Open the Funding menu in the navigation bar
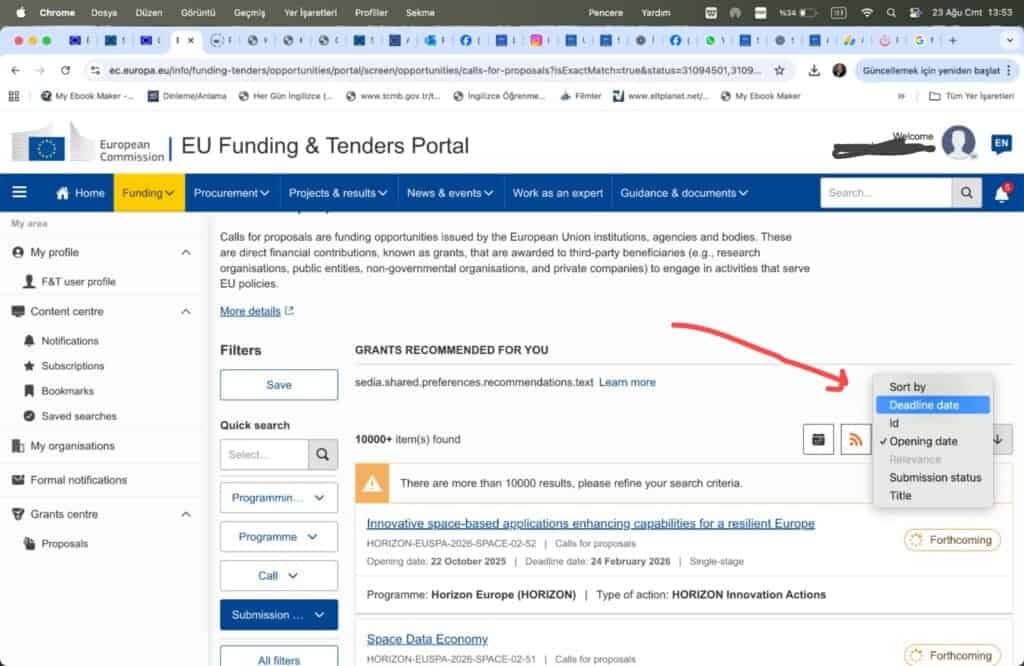The height and width of the screenshot is (666, 1024). pyautogui.click(x=148, y=192)
